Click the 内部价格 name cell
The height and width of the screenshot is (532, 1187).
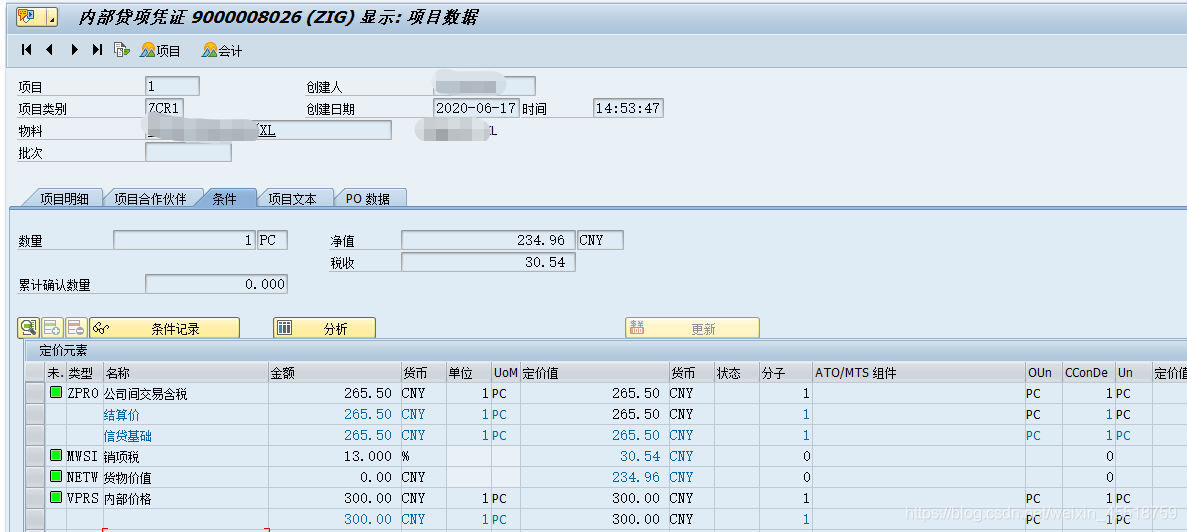tap(185, 499)
